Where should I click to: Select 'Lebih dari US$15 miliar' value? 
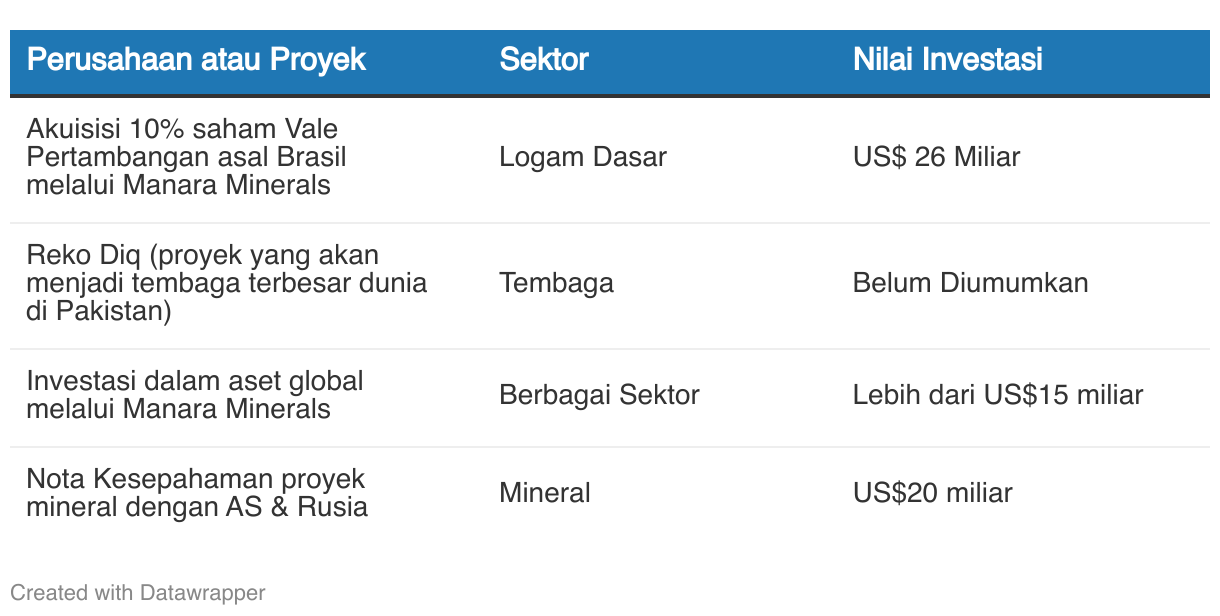[998, 395]
